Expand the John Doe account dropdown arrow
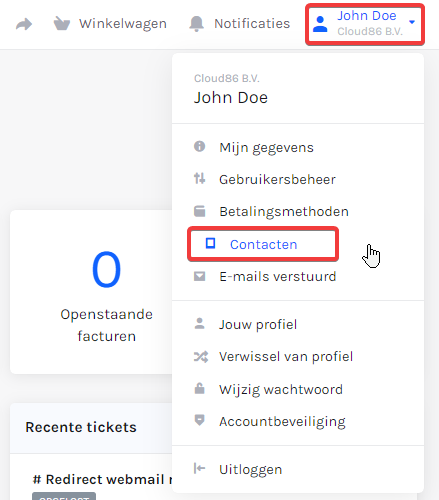 [412, 22]
